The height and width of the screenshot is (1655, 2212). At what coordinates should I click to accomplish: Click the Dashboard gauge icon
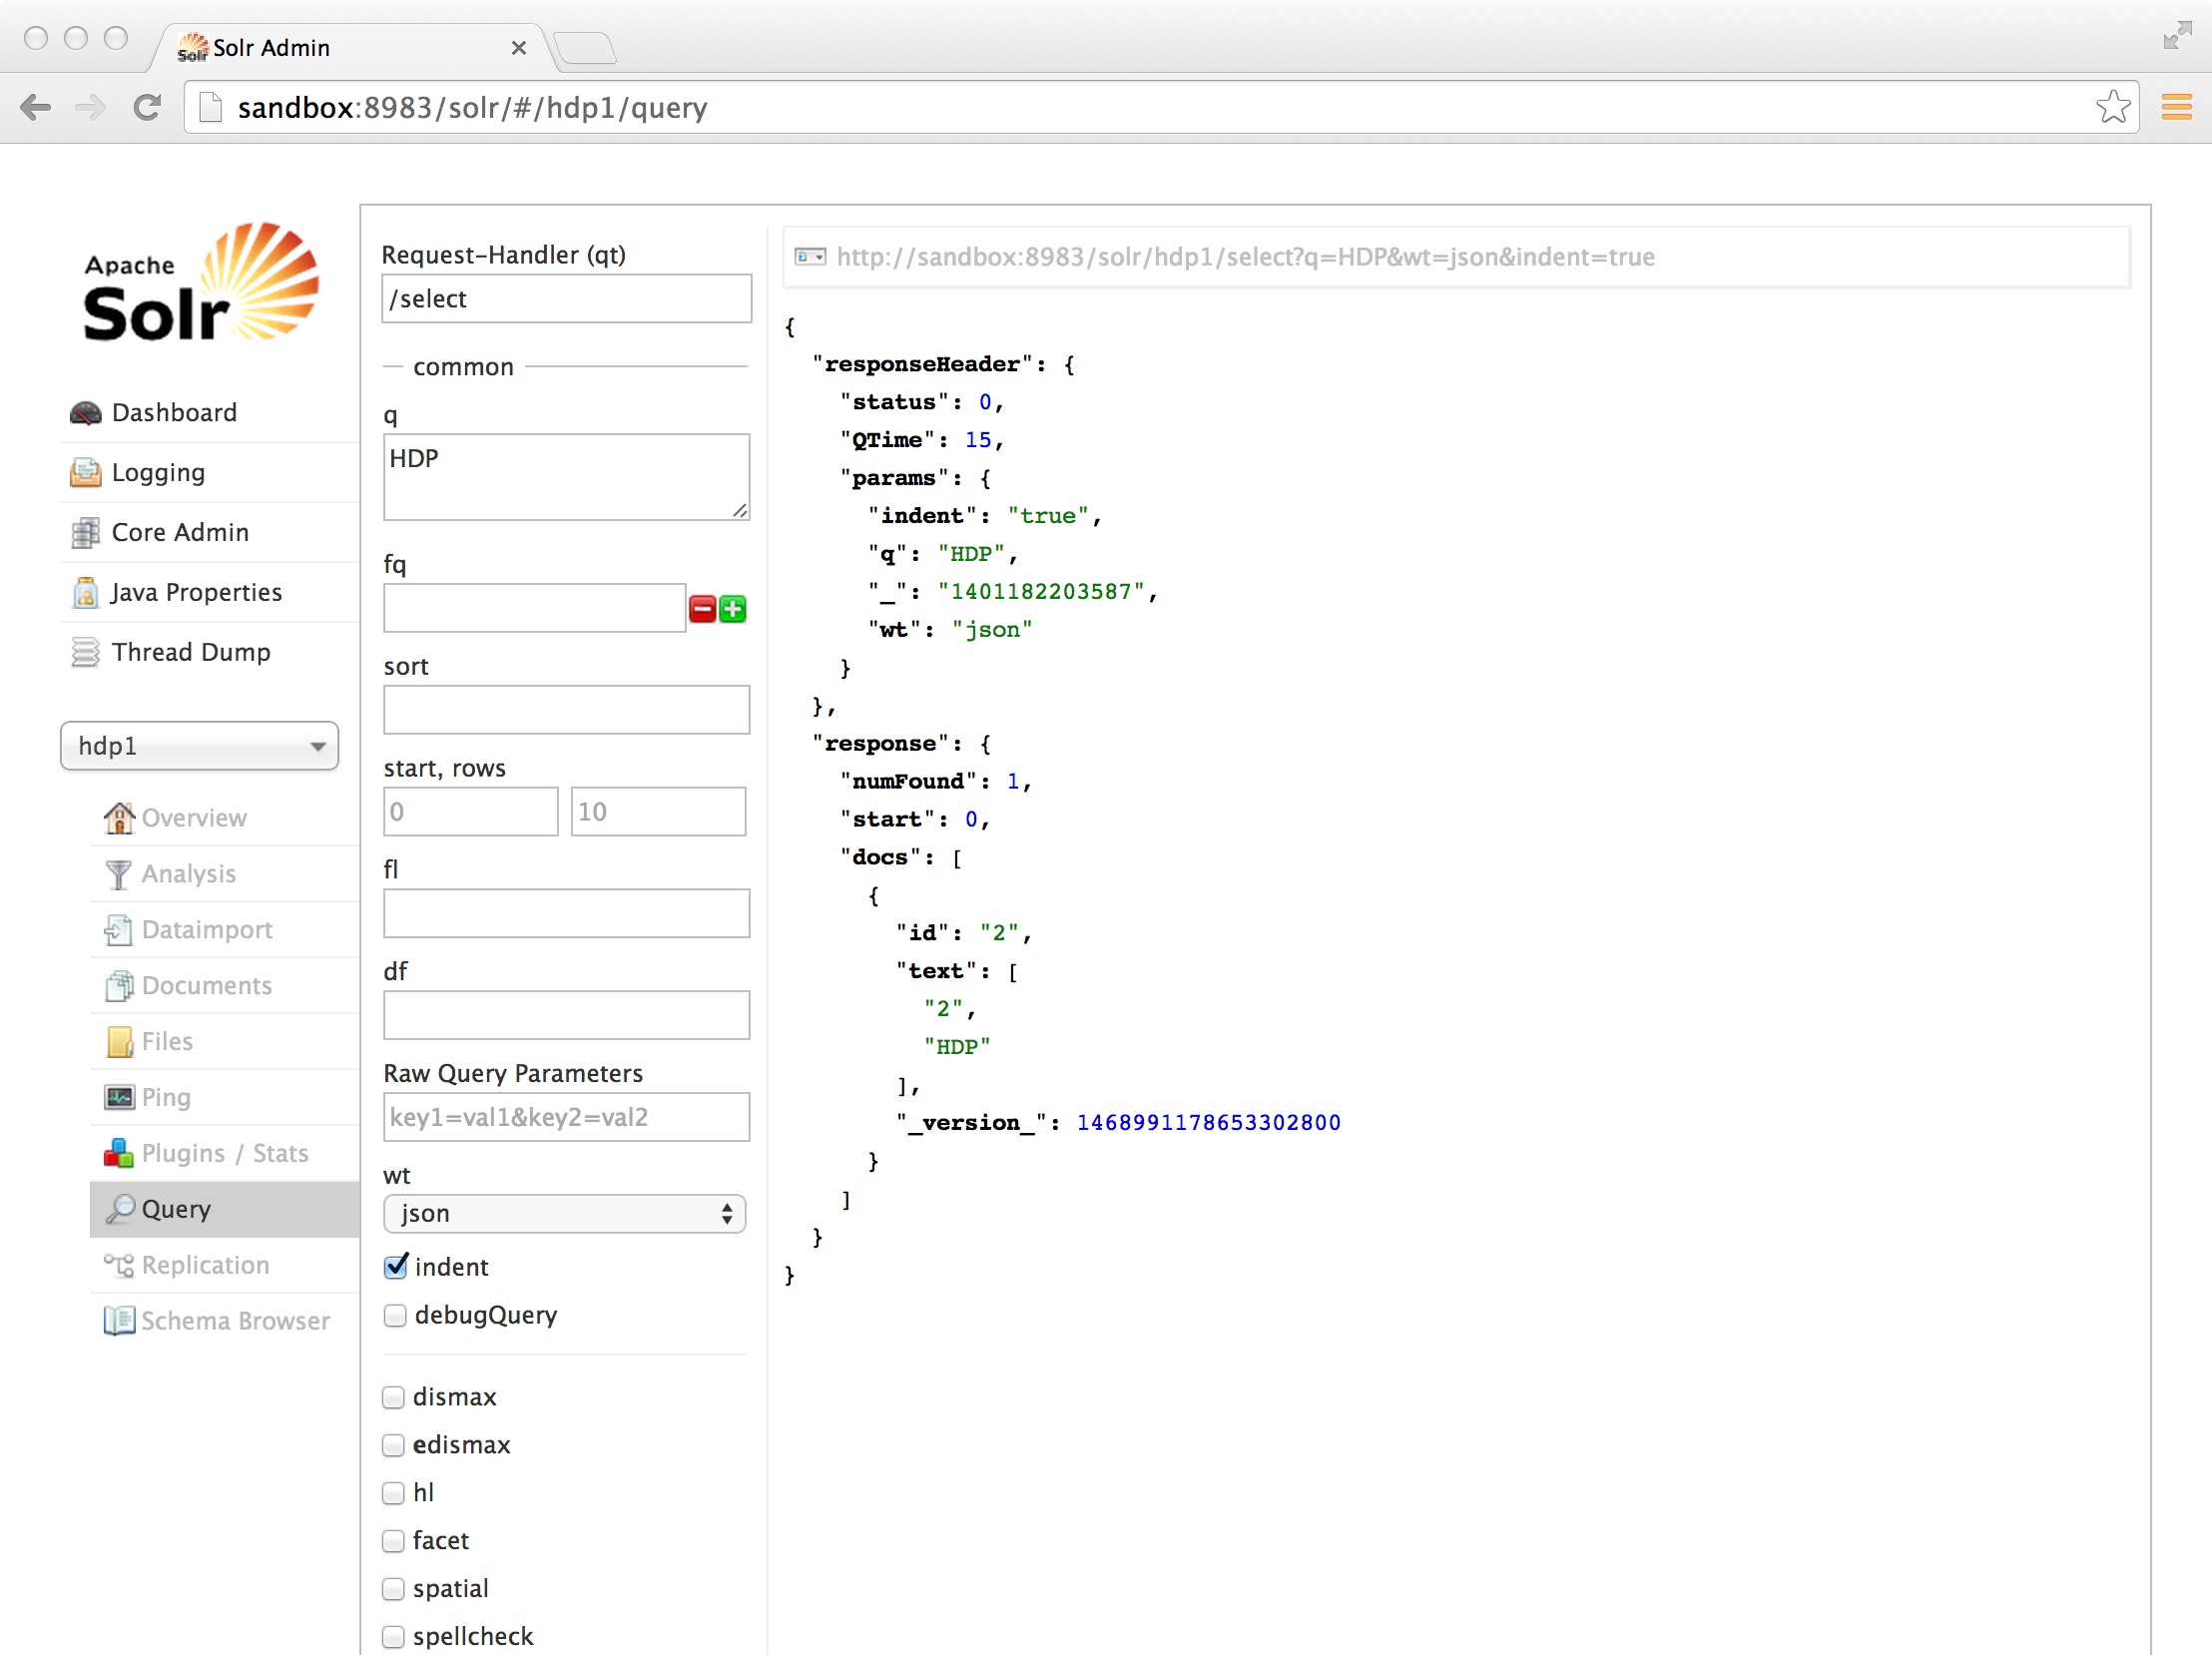85,413
